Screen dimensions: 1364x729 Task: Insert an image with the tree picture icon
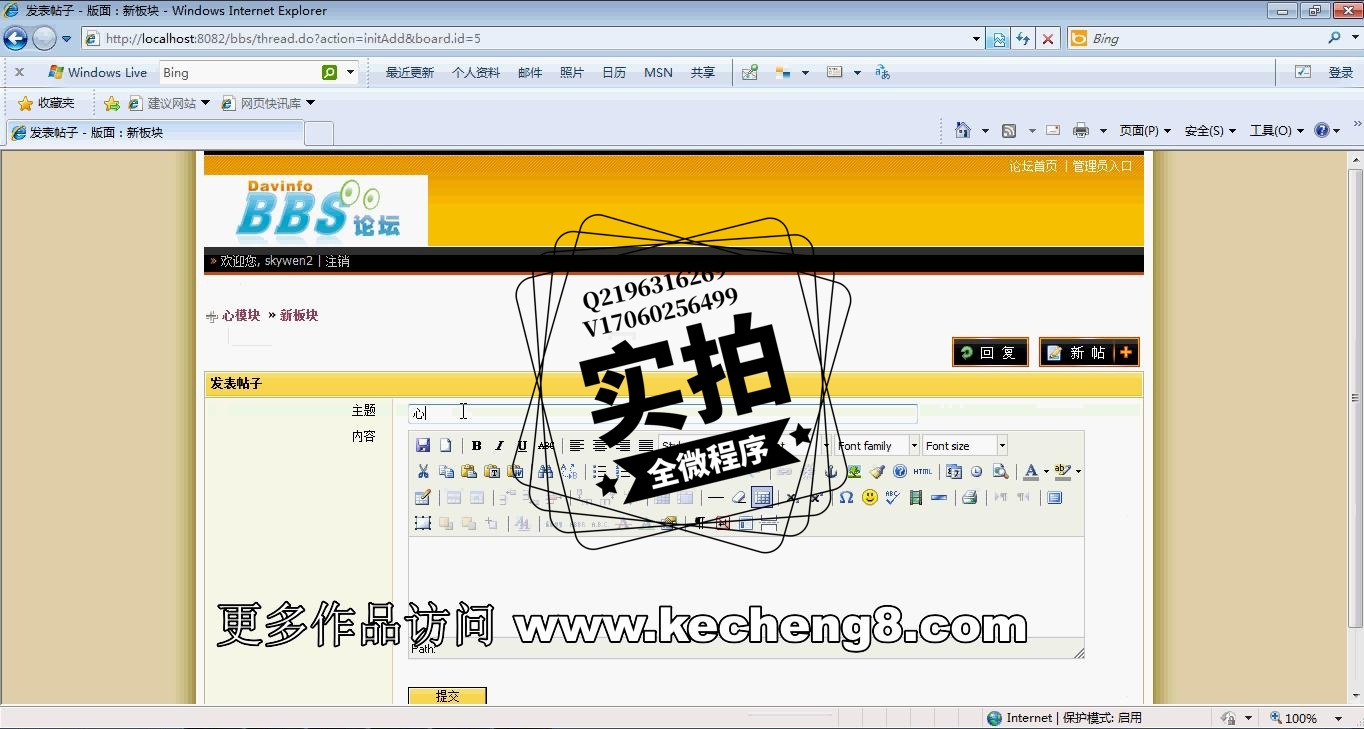pyautogui.click(x=854, y=472)
